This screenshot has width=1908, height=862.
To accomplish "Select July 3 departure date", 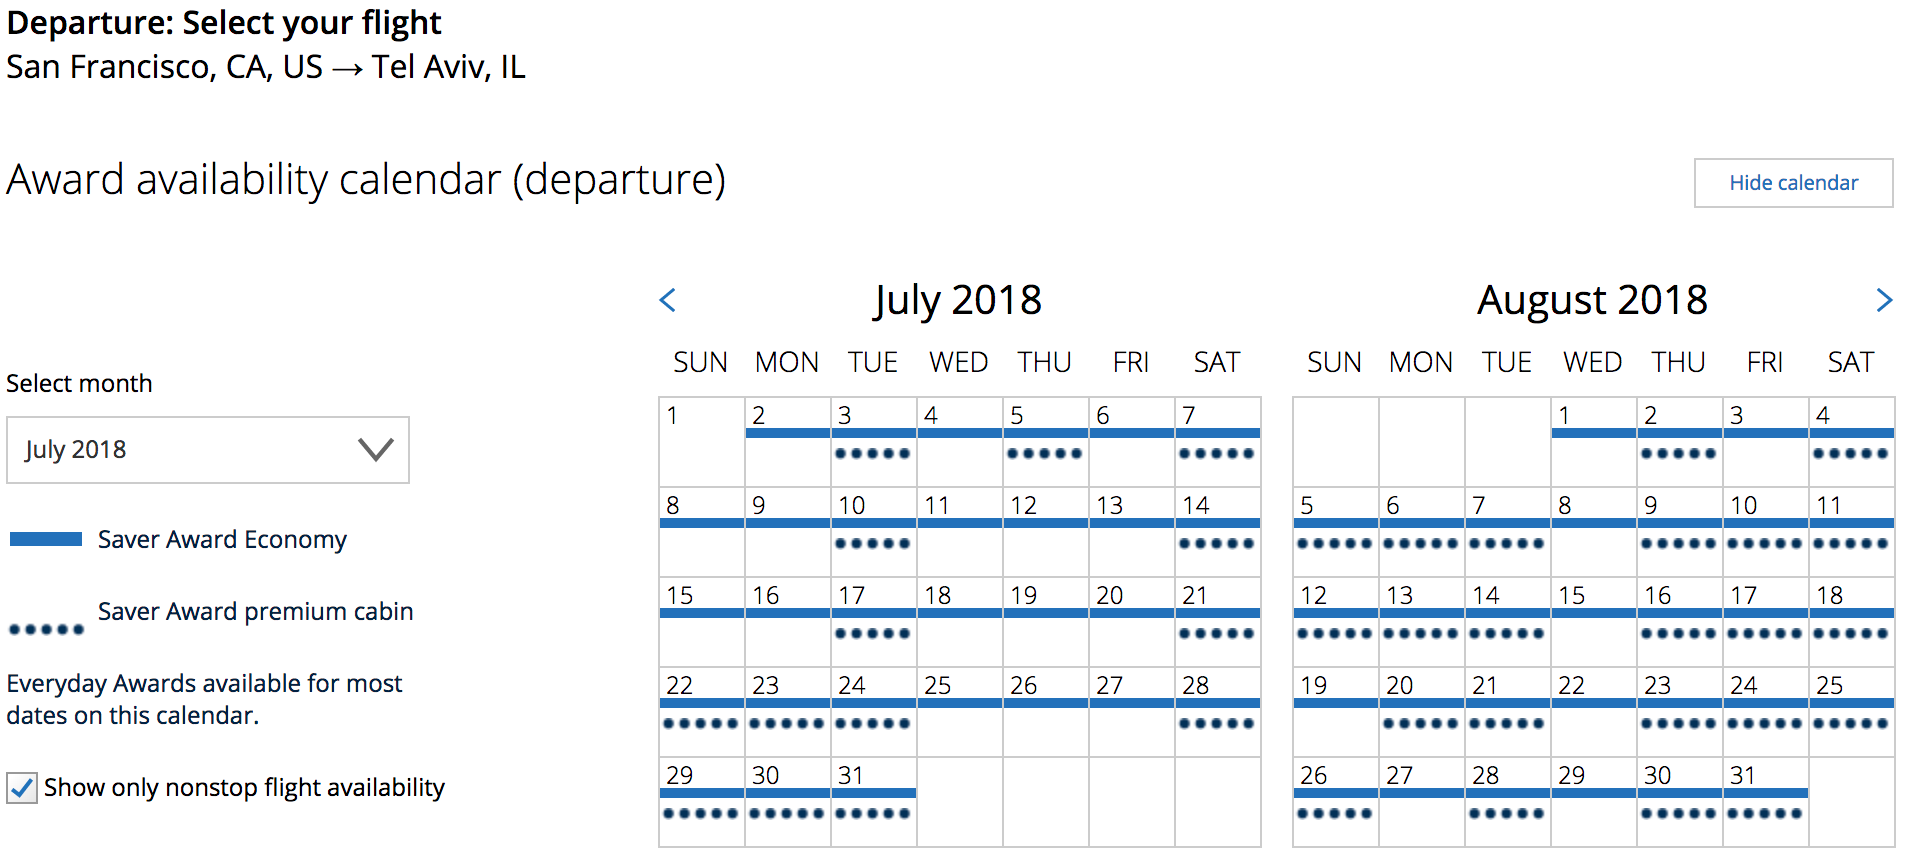I will coord(873,441).
